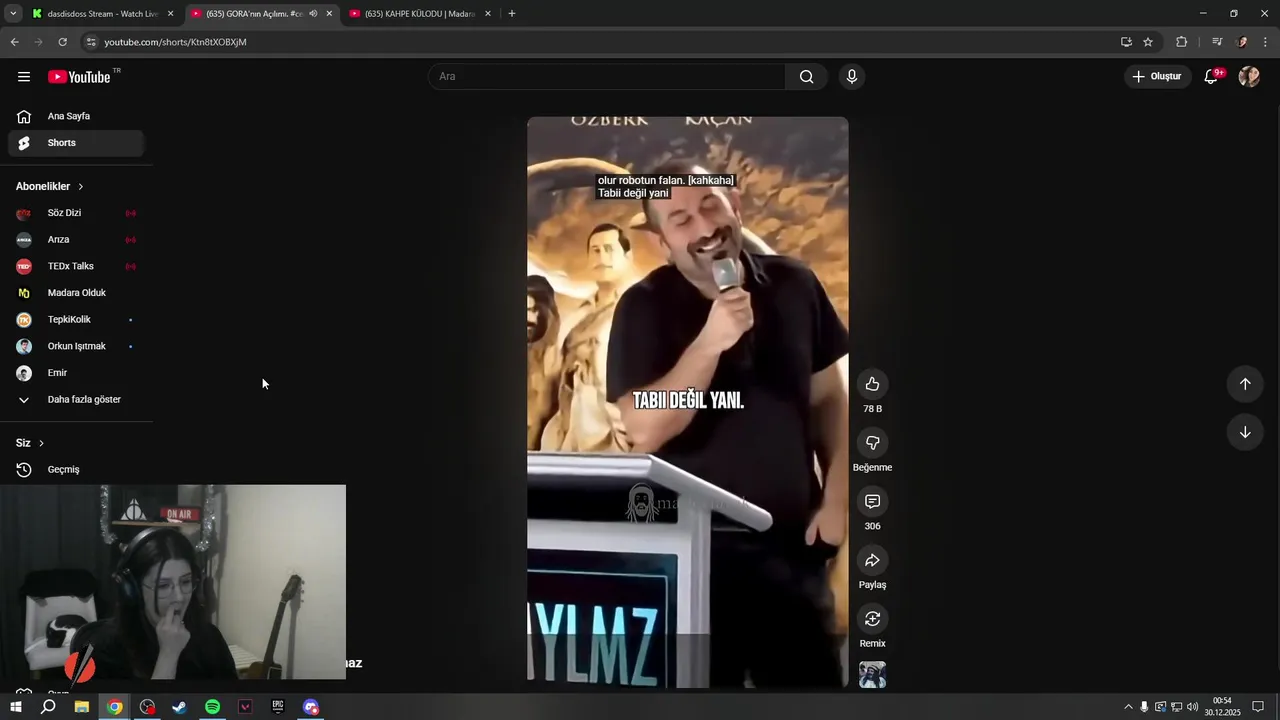This screenshot has height=720, width=1280.
Task: Open the Chrome extensions puzzle icon
Action: click(1182, 42)
